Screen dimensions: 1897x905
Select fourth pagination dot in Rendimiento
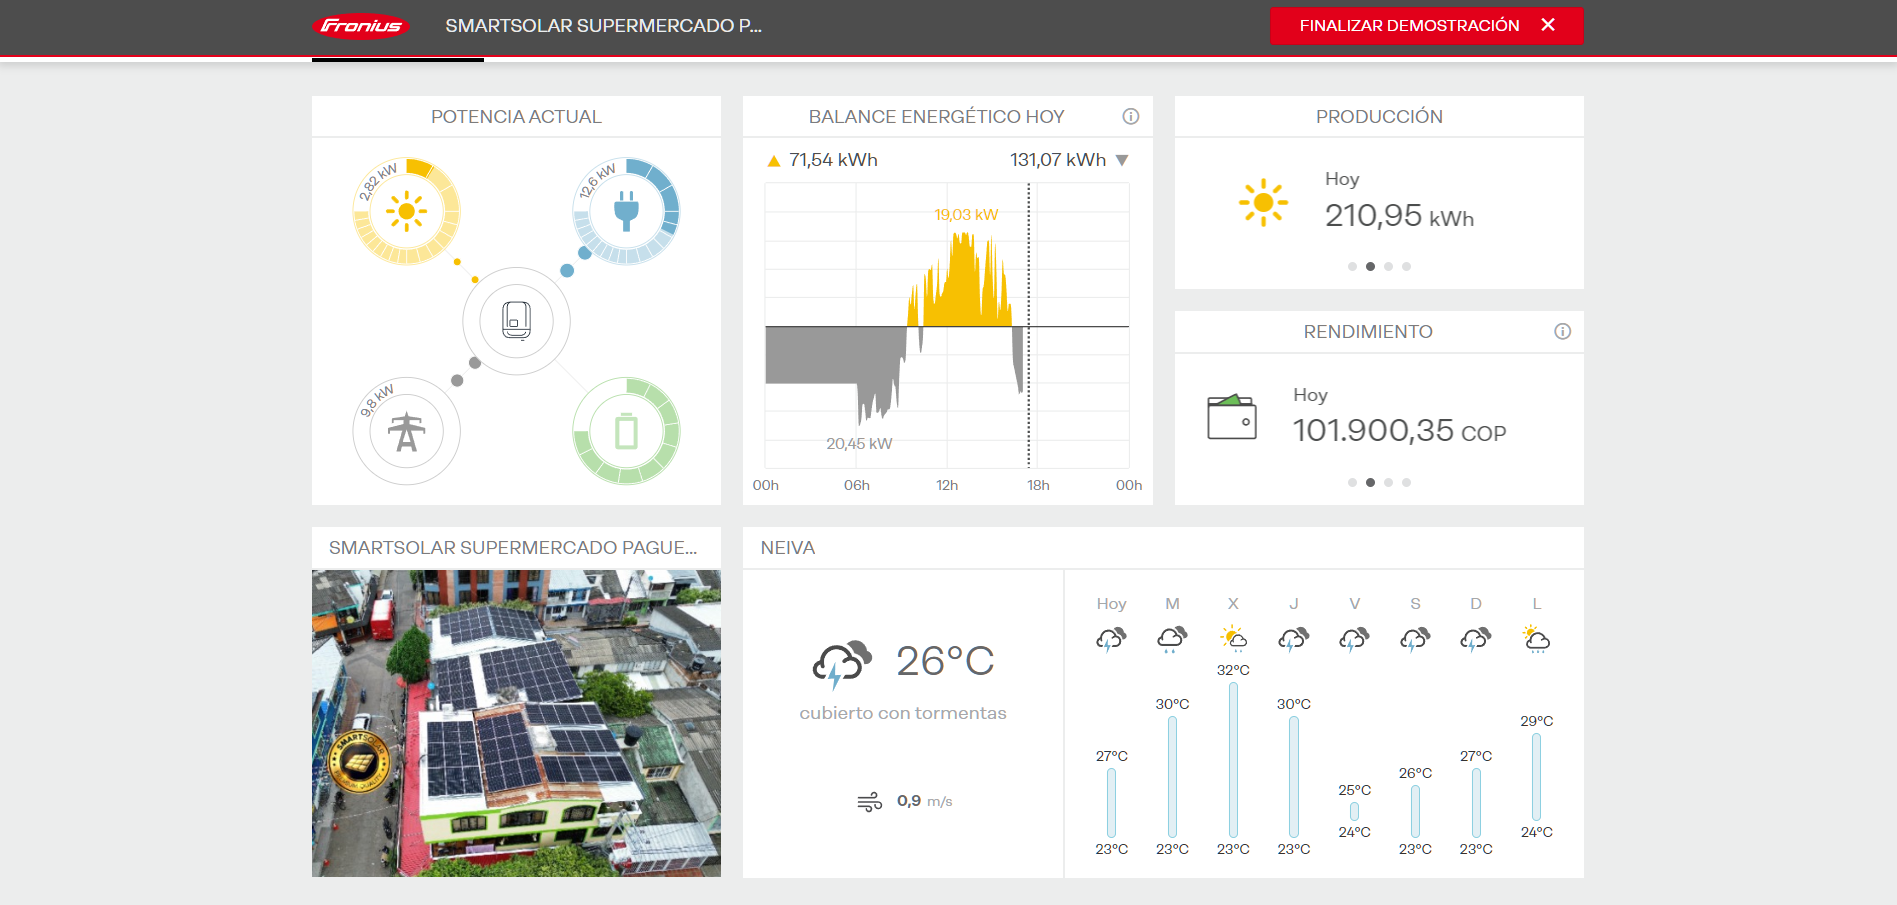(x=1406, y=483)
